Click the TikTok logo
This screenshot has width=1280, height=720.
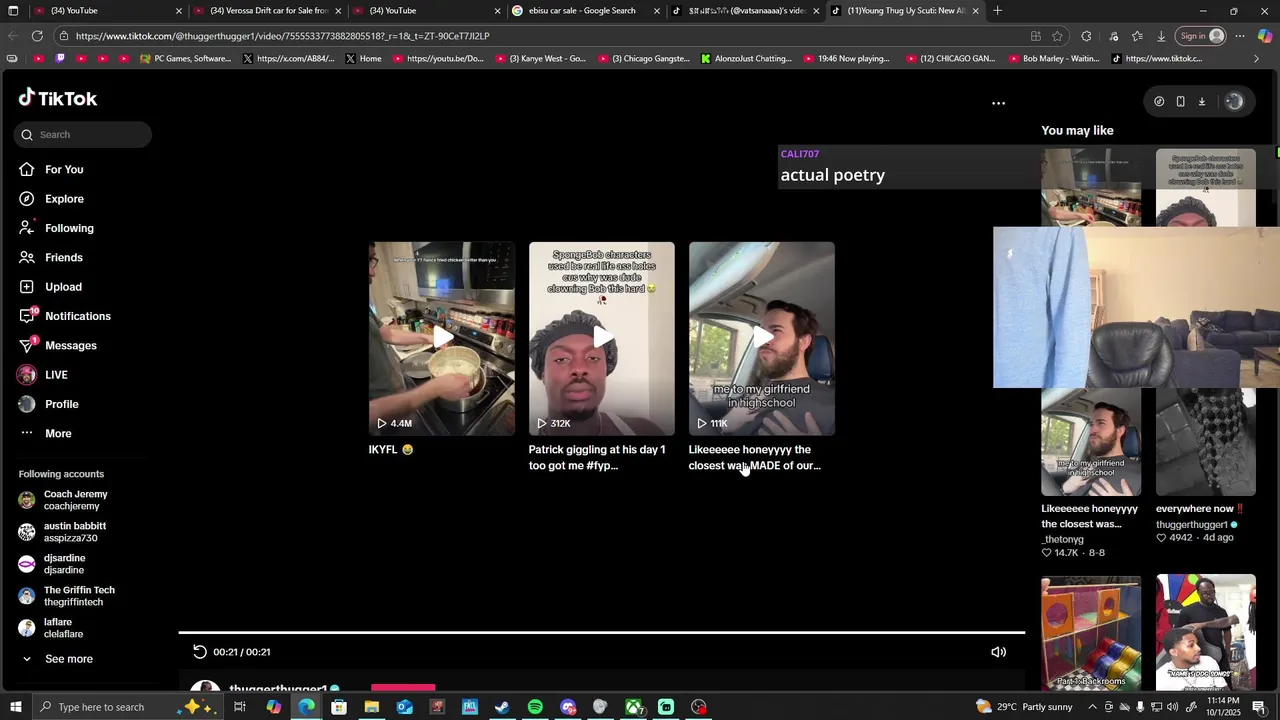(x=57, y=98)
